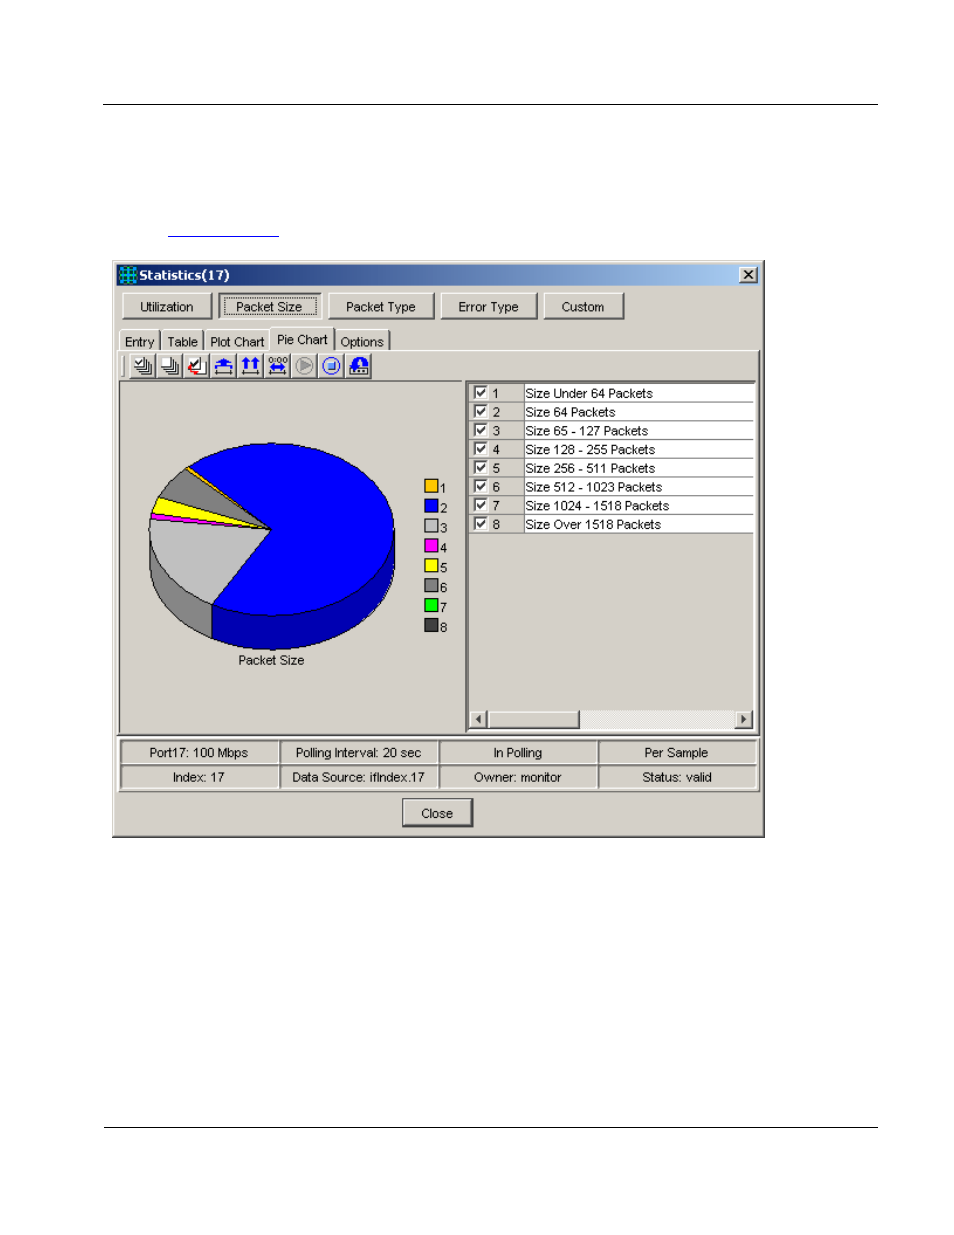
Task: Click the 'Size 512 - 1023 Packets' text
Action: 594,487
